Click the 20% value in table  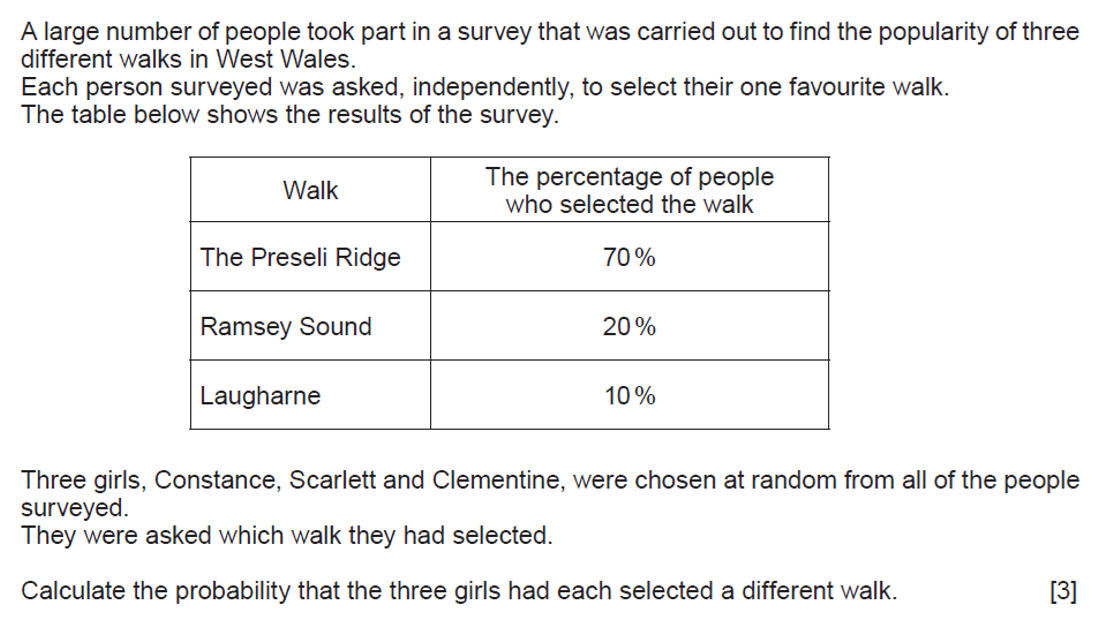click(x=629, y=326)
